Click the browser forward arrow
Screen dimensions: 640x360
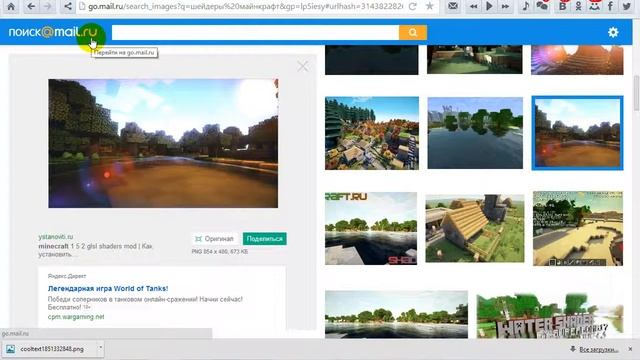(48, 7)
